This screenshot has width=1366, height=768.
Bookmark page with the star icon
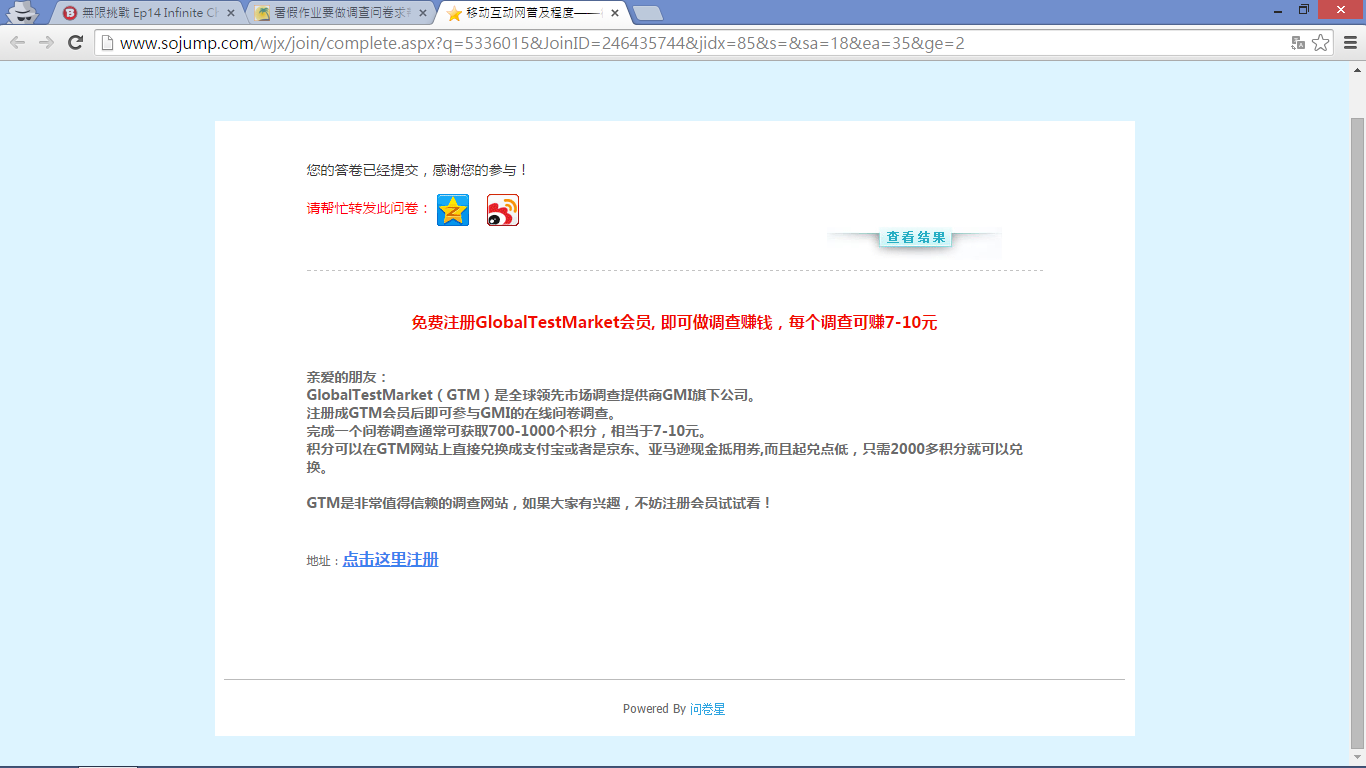click(x=1321, y=43)
